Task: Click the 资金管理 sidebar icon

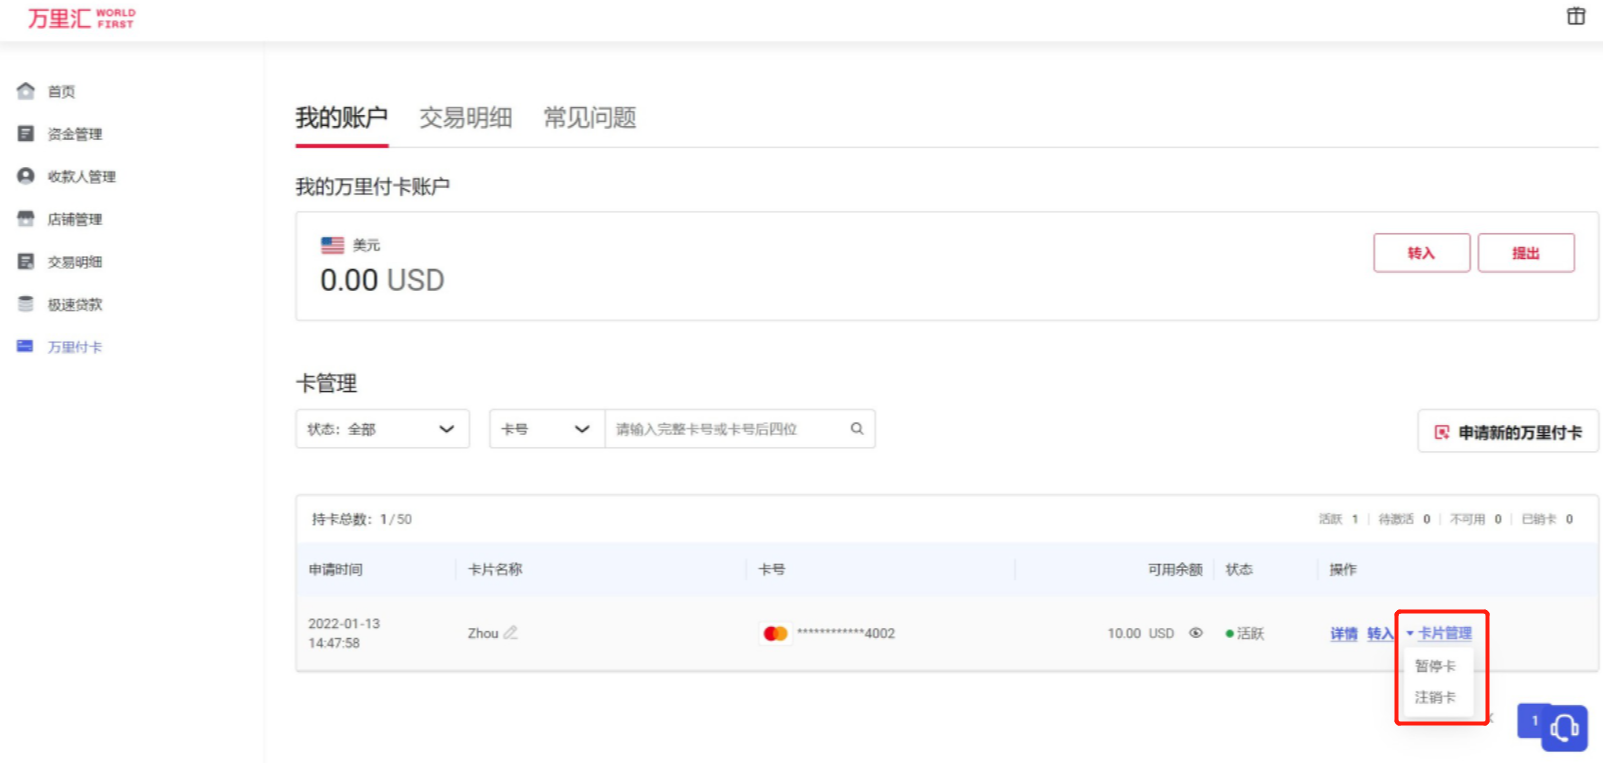Action: [26, 133]
